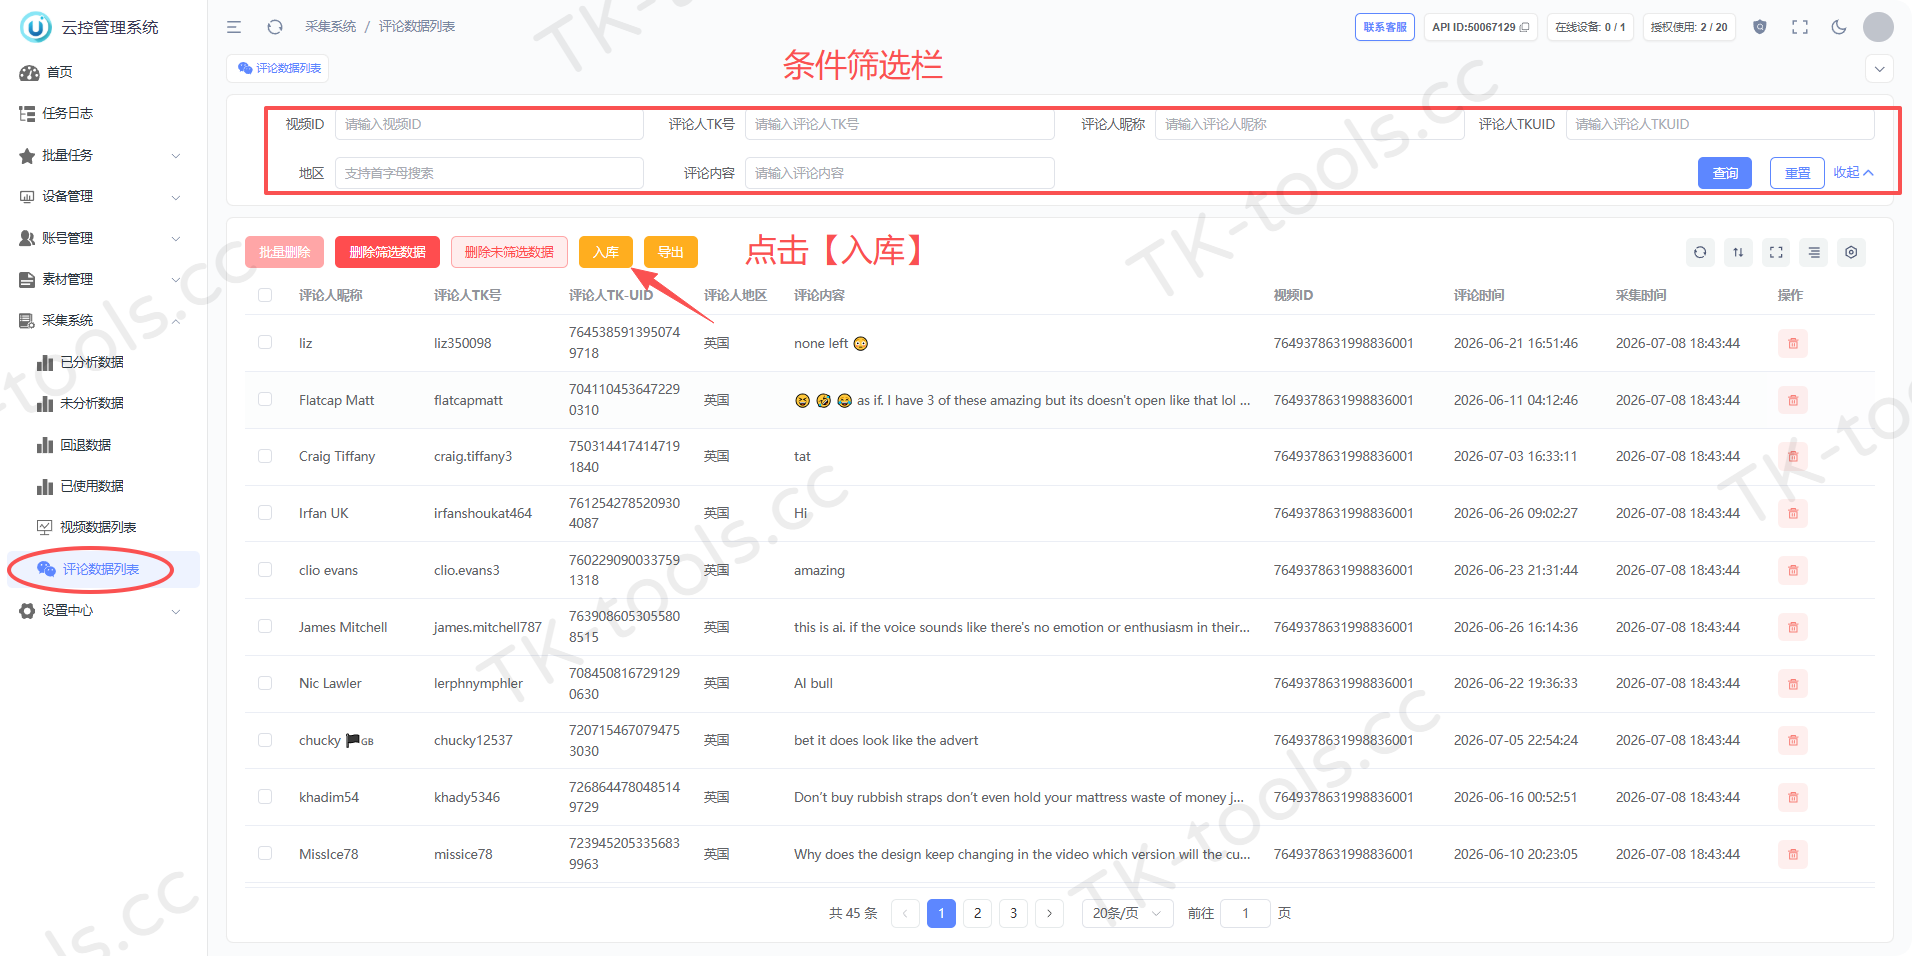
Task: Focus the 评论内容 input field
Action: (x=899, y=173)
